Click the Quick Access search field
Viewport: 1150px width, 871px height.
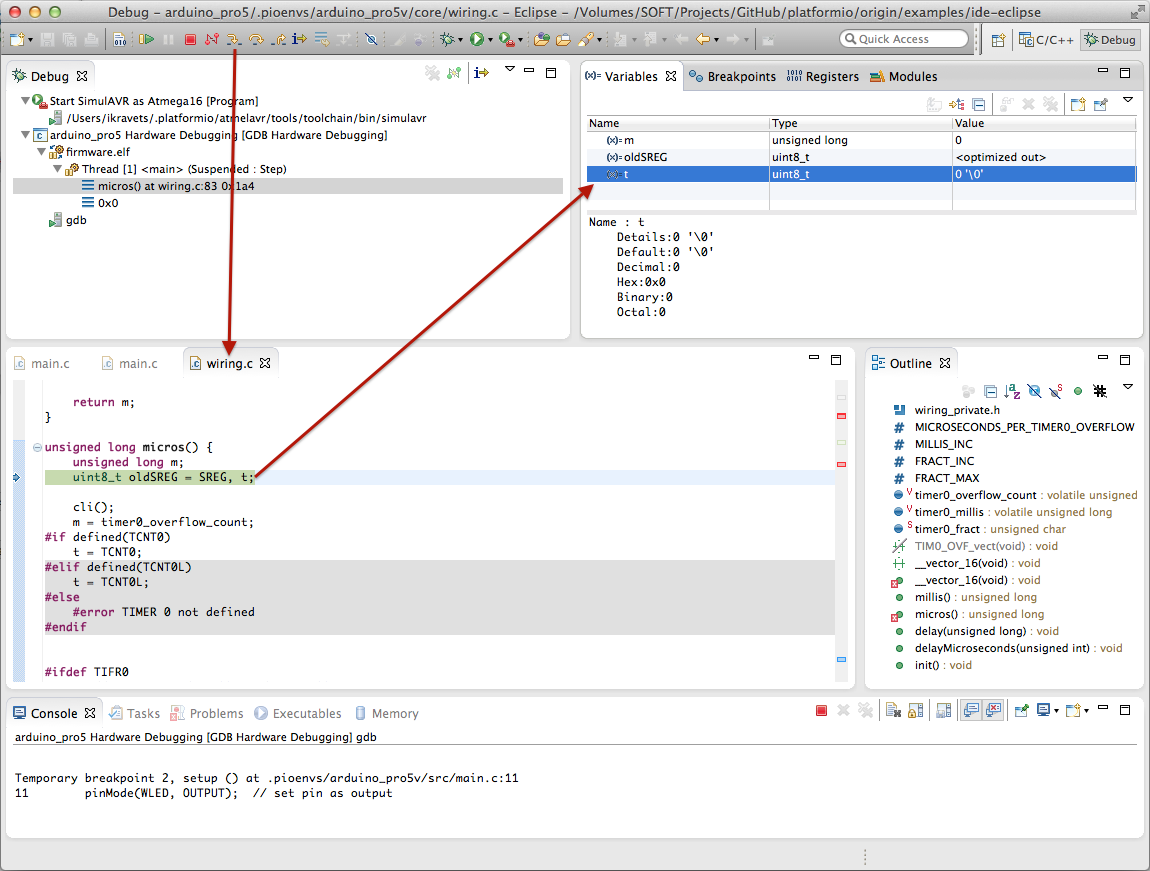(904, 39)
